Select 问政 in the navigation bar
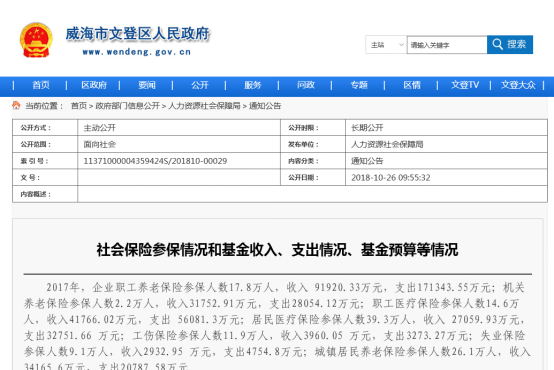 pos(306,85)
